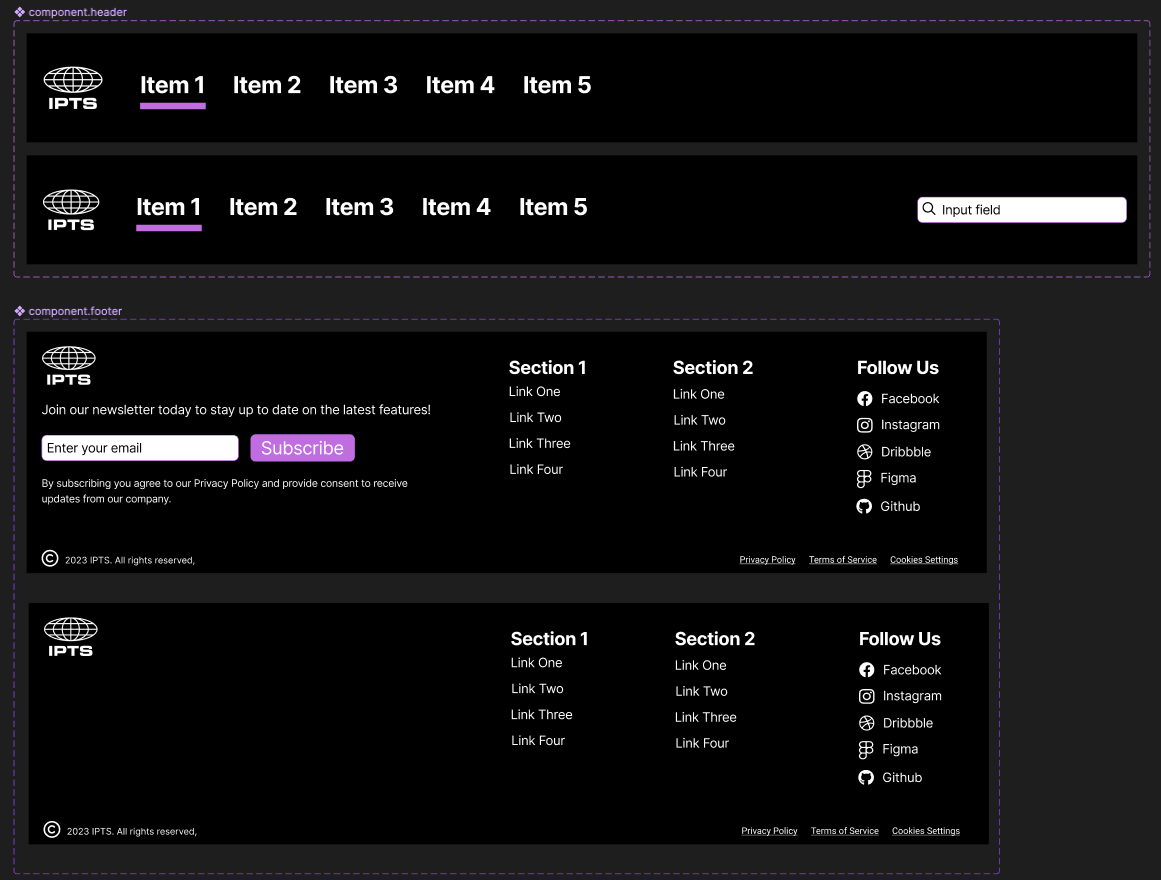Choose Item 5 in the header with search field
This screenshot has width=1161, height=880.
point(553,207)
